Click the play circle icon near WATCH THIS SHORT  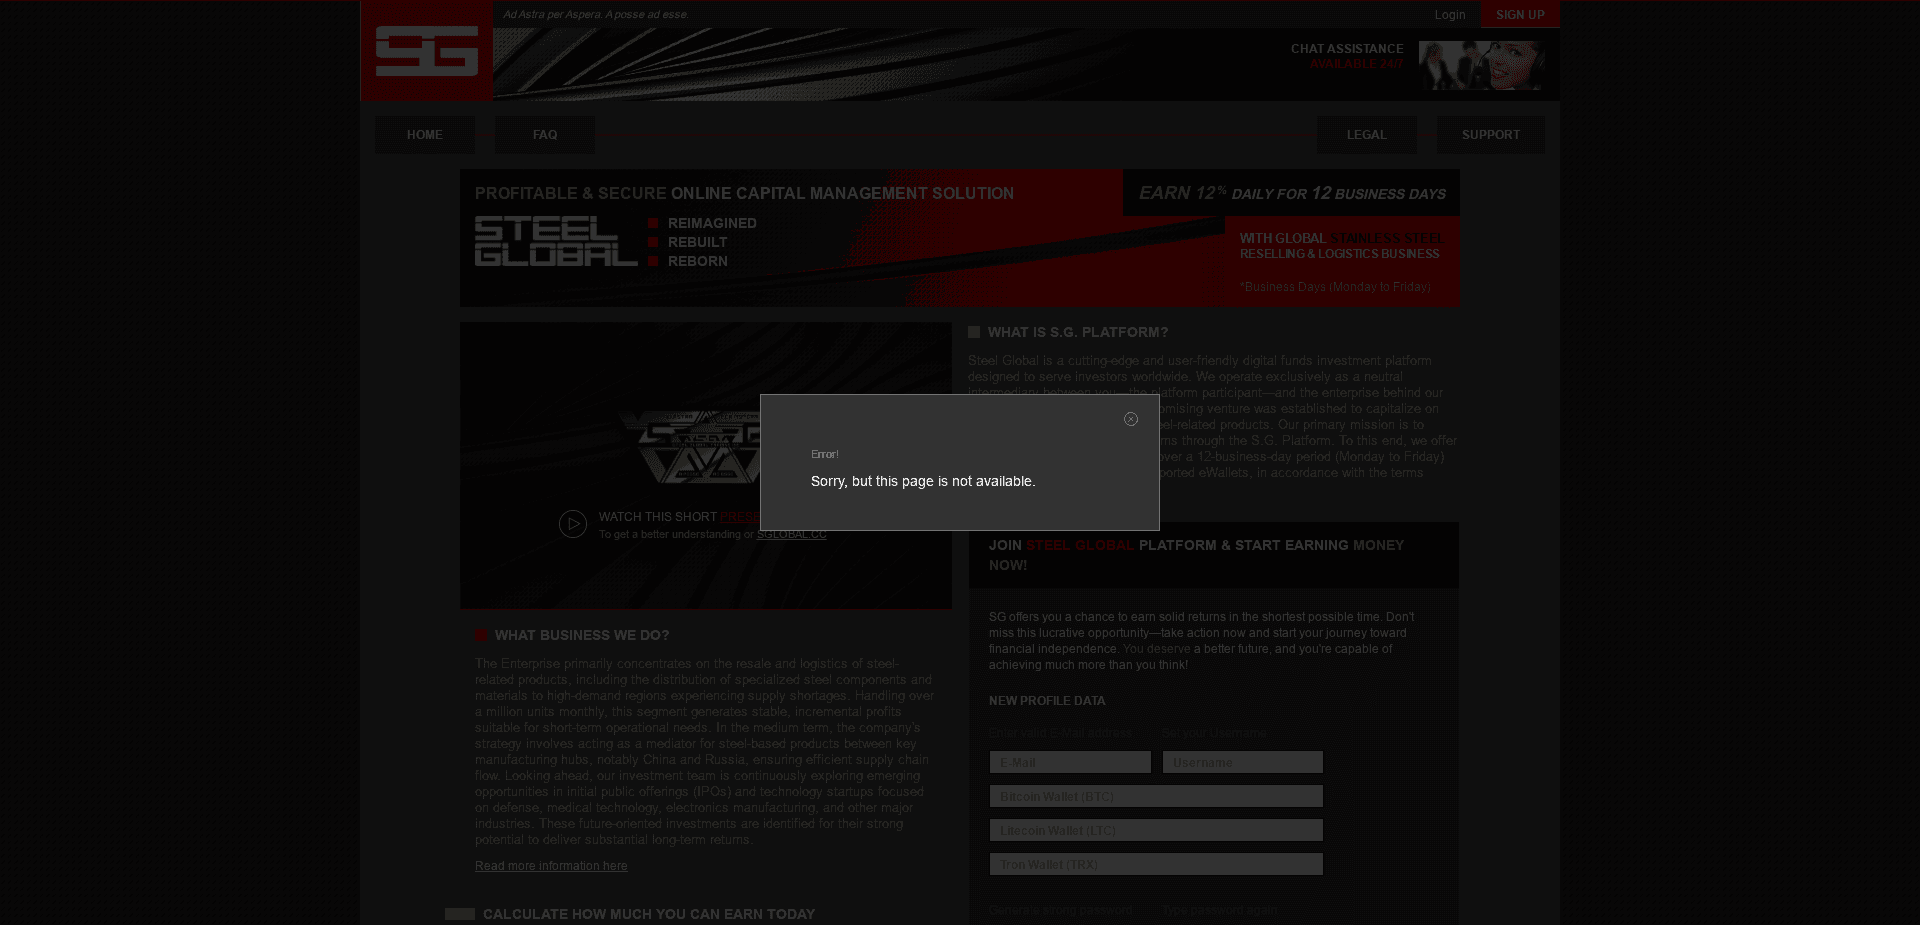click(573, 523)
